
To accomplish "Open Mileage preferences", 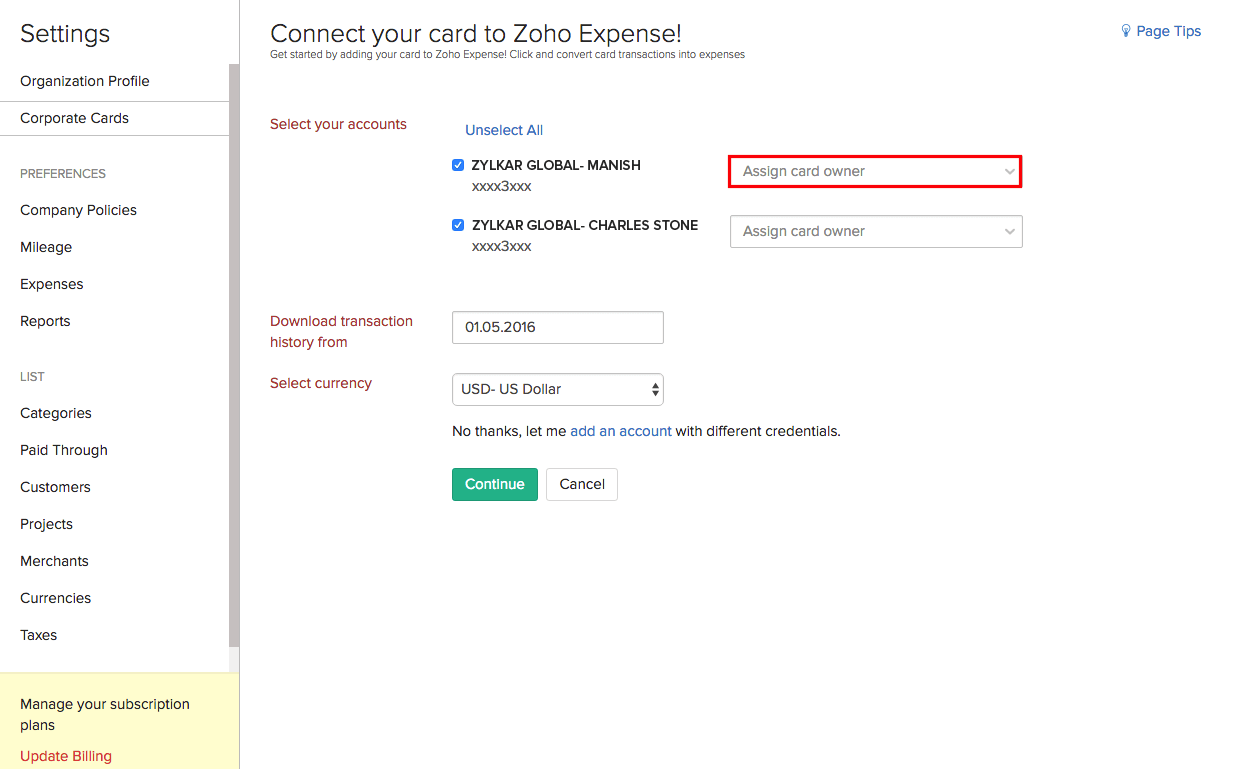I will [x=46, y=247].
